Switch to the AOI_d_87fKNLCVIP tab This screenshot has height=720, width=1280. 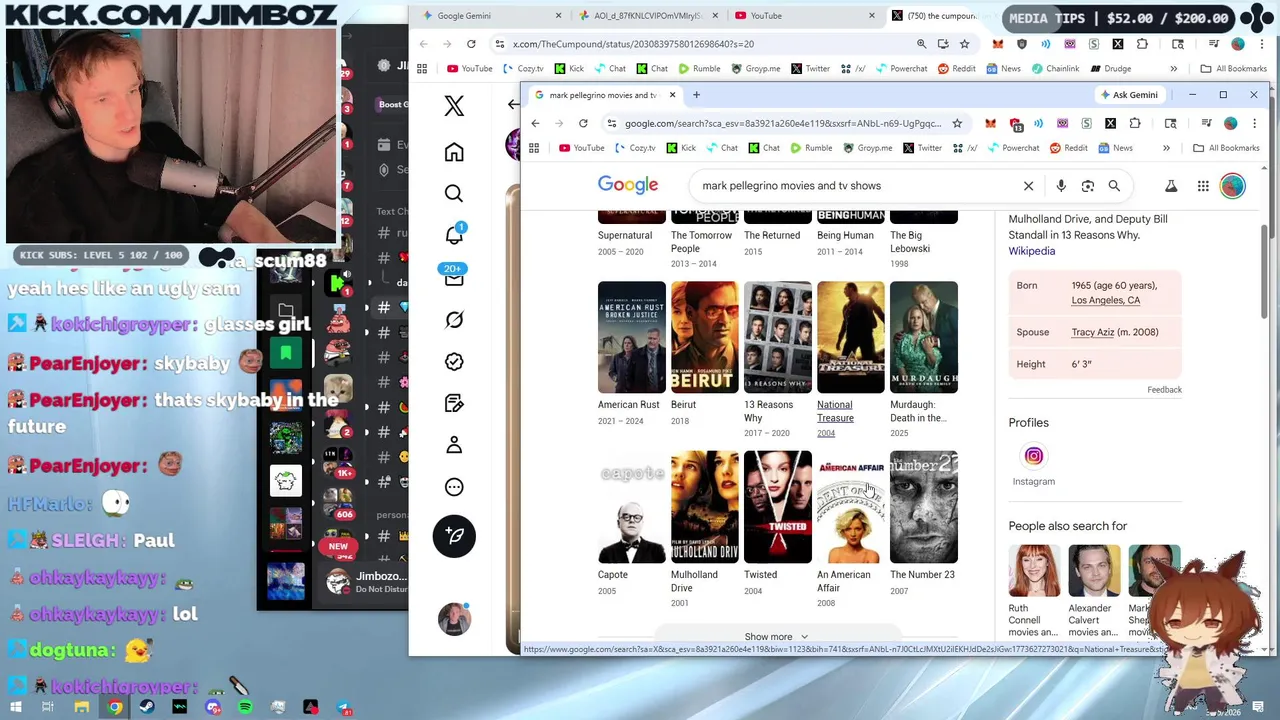point(647,16)
